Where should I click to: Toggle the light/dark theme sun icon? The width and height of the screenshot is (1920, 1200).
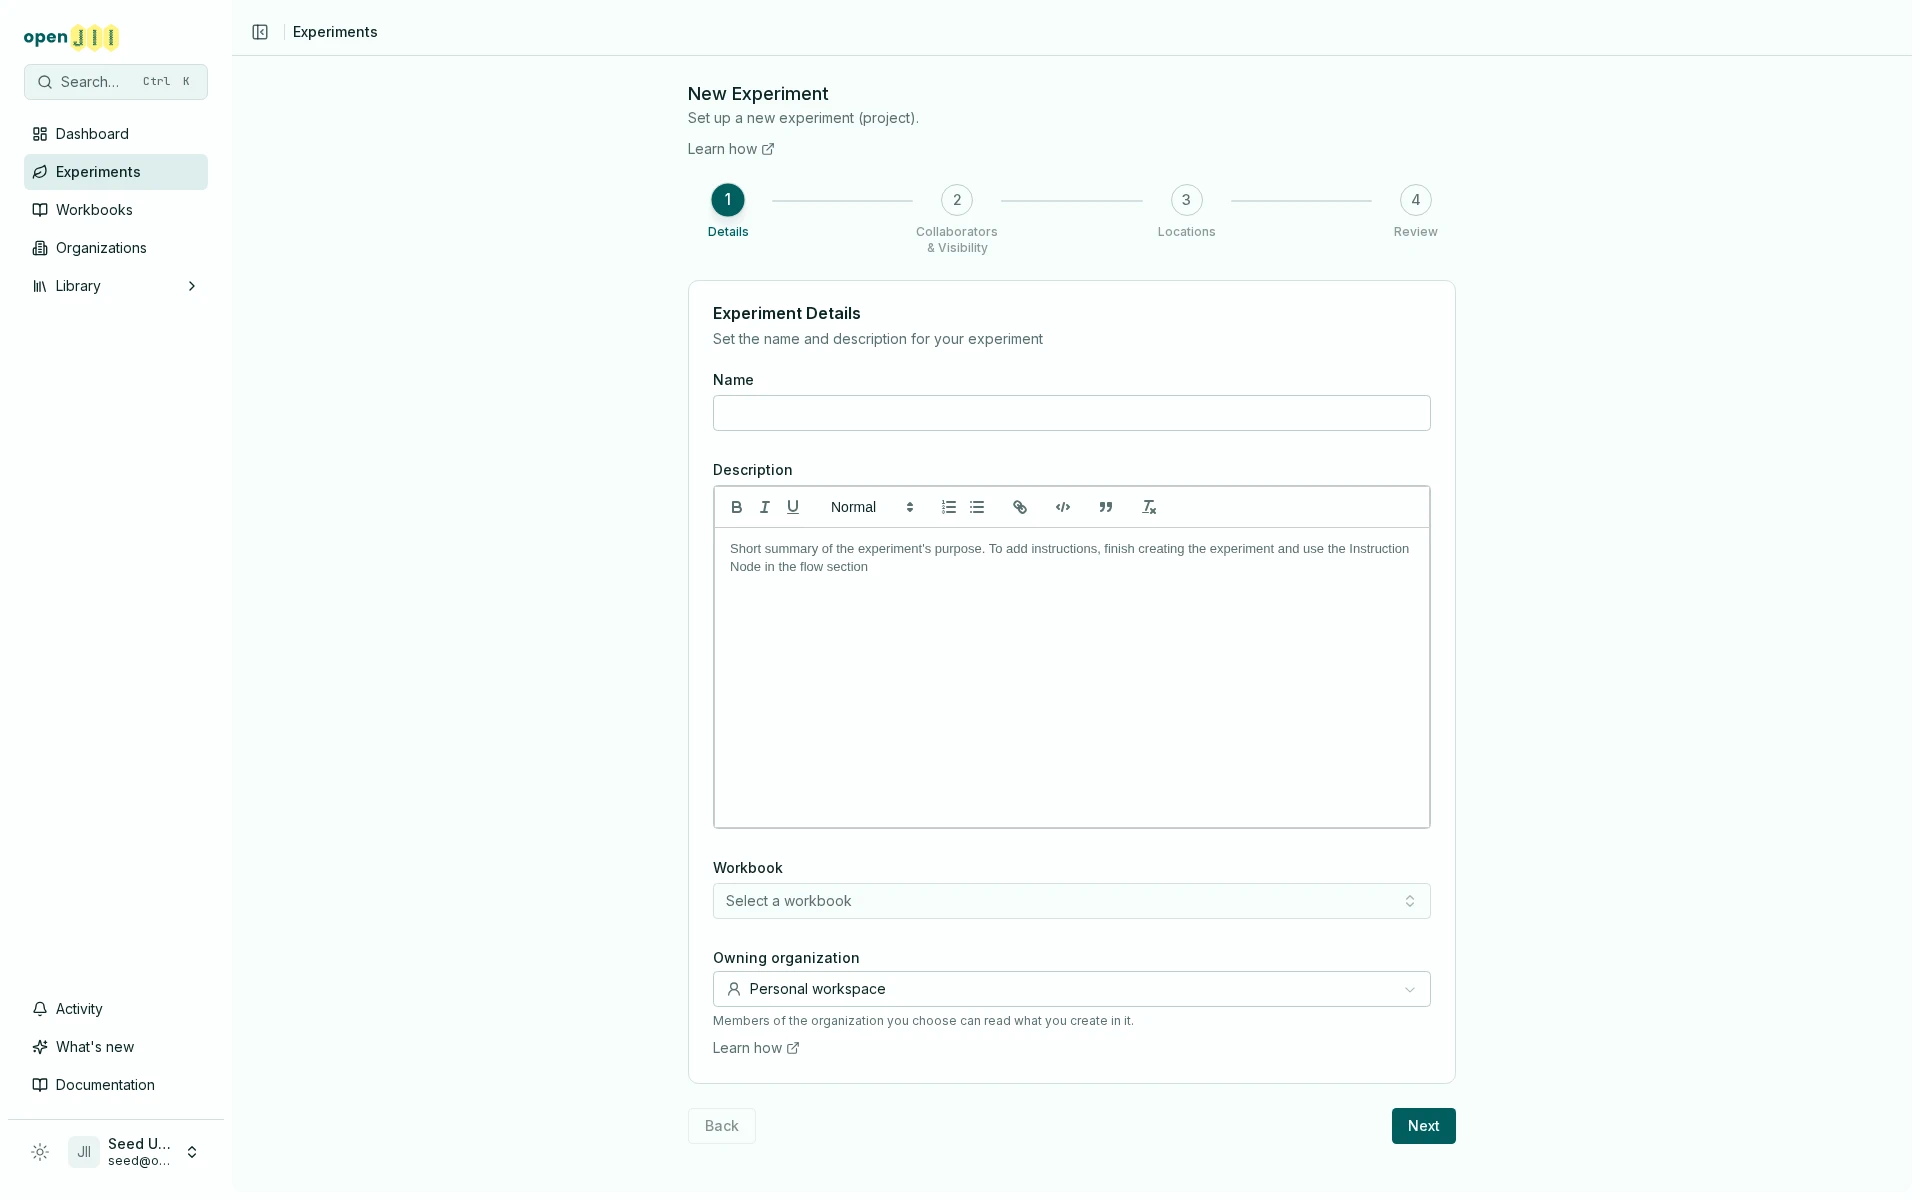(x=40, y=1152)
